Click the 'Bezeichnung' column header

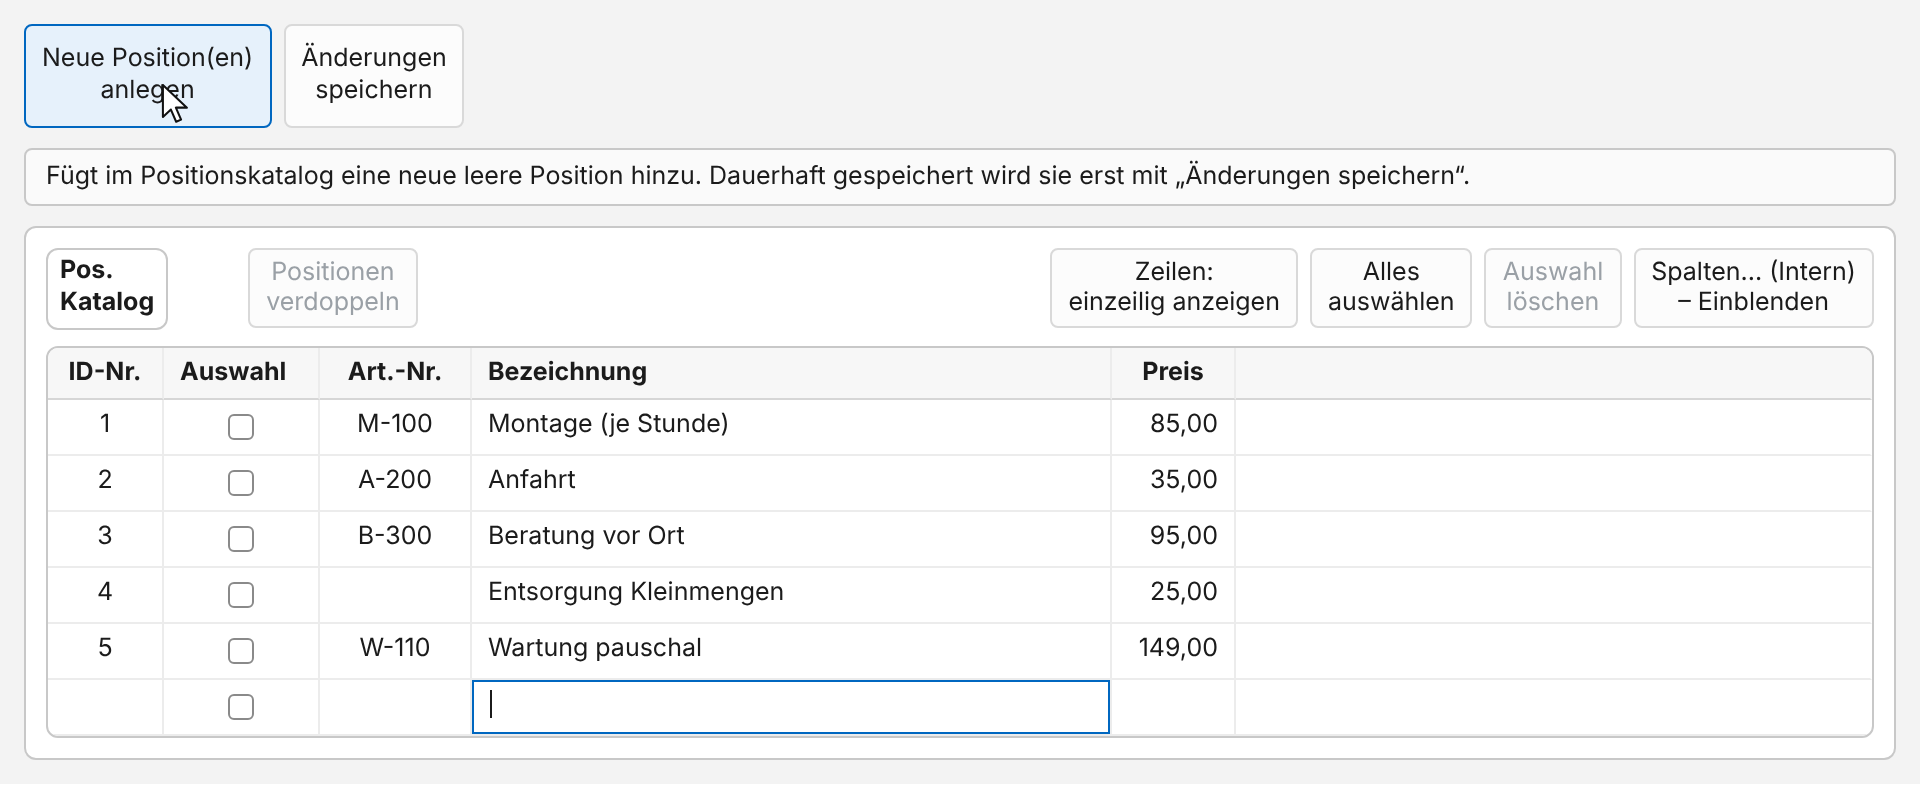click(x=791, y=372)
